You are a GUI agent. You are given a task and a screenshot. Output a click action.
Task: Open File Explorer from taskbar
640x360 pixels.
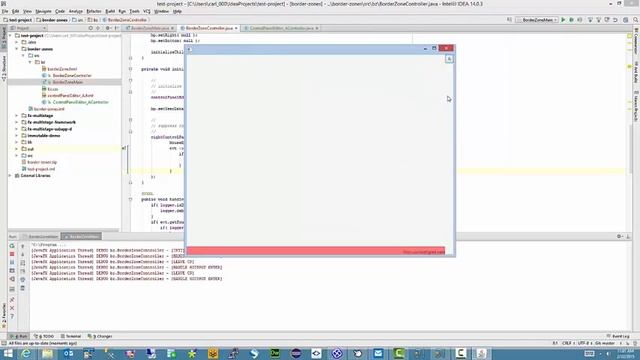(x=47, y=353)
